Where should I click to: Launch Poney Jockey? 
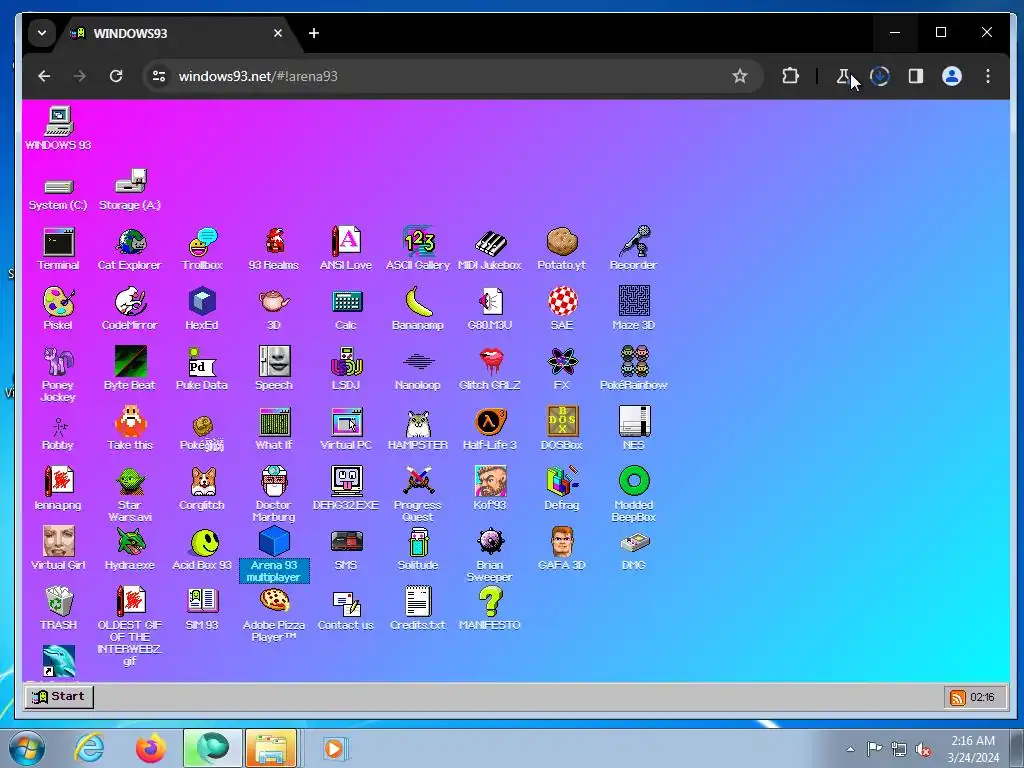(x=58, y=374)
